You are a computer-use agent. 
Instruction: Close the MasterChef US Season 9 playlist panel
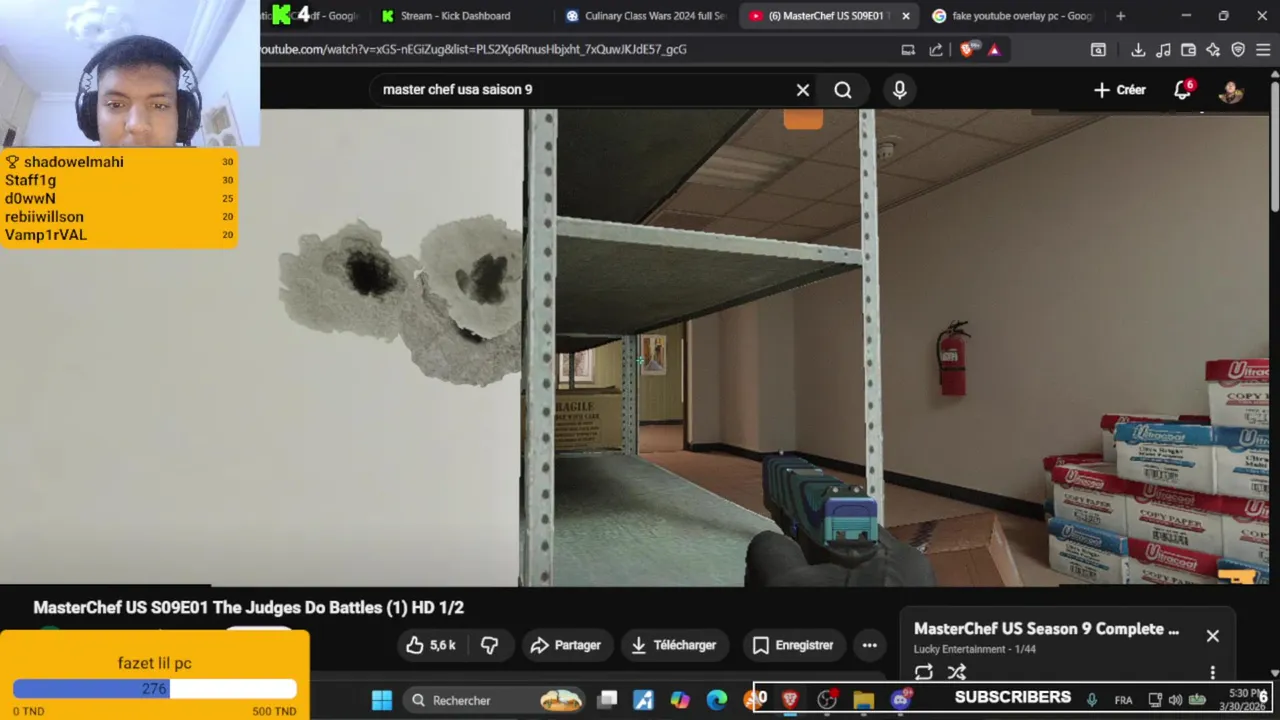(1212, 636)
